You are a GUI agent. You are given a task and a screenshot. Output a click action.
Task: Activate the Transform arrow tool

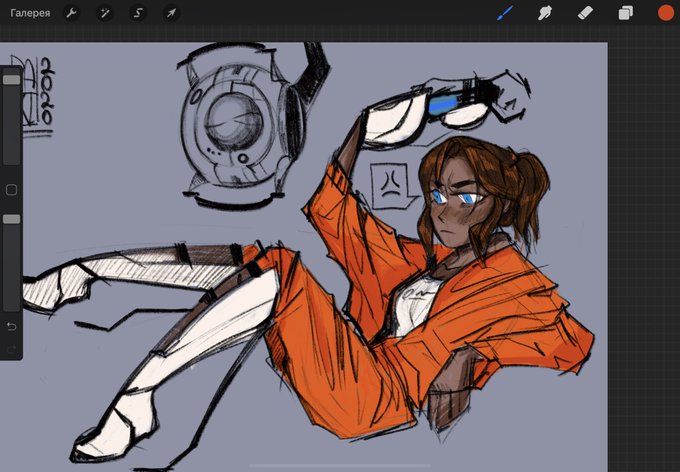tap(171, 13)
